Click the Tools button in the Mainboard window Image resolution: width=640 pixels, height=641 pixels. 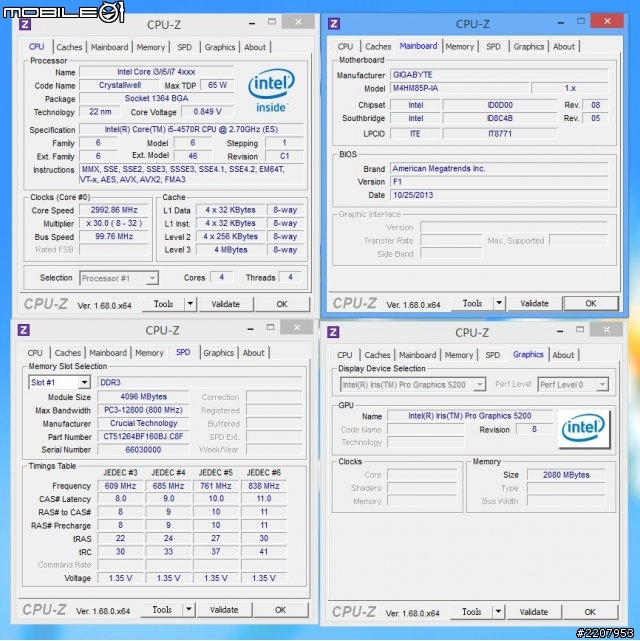472,303
